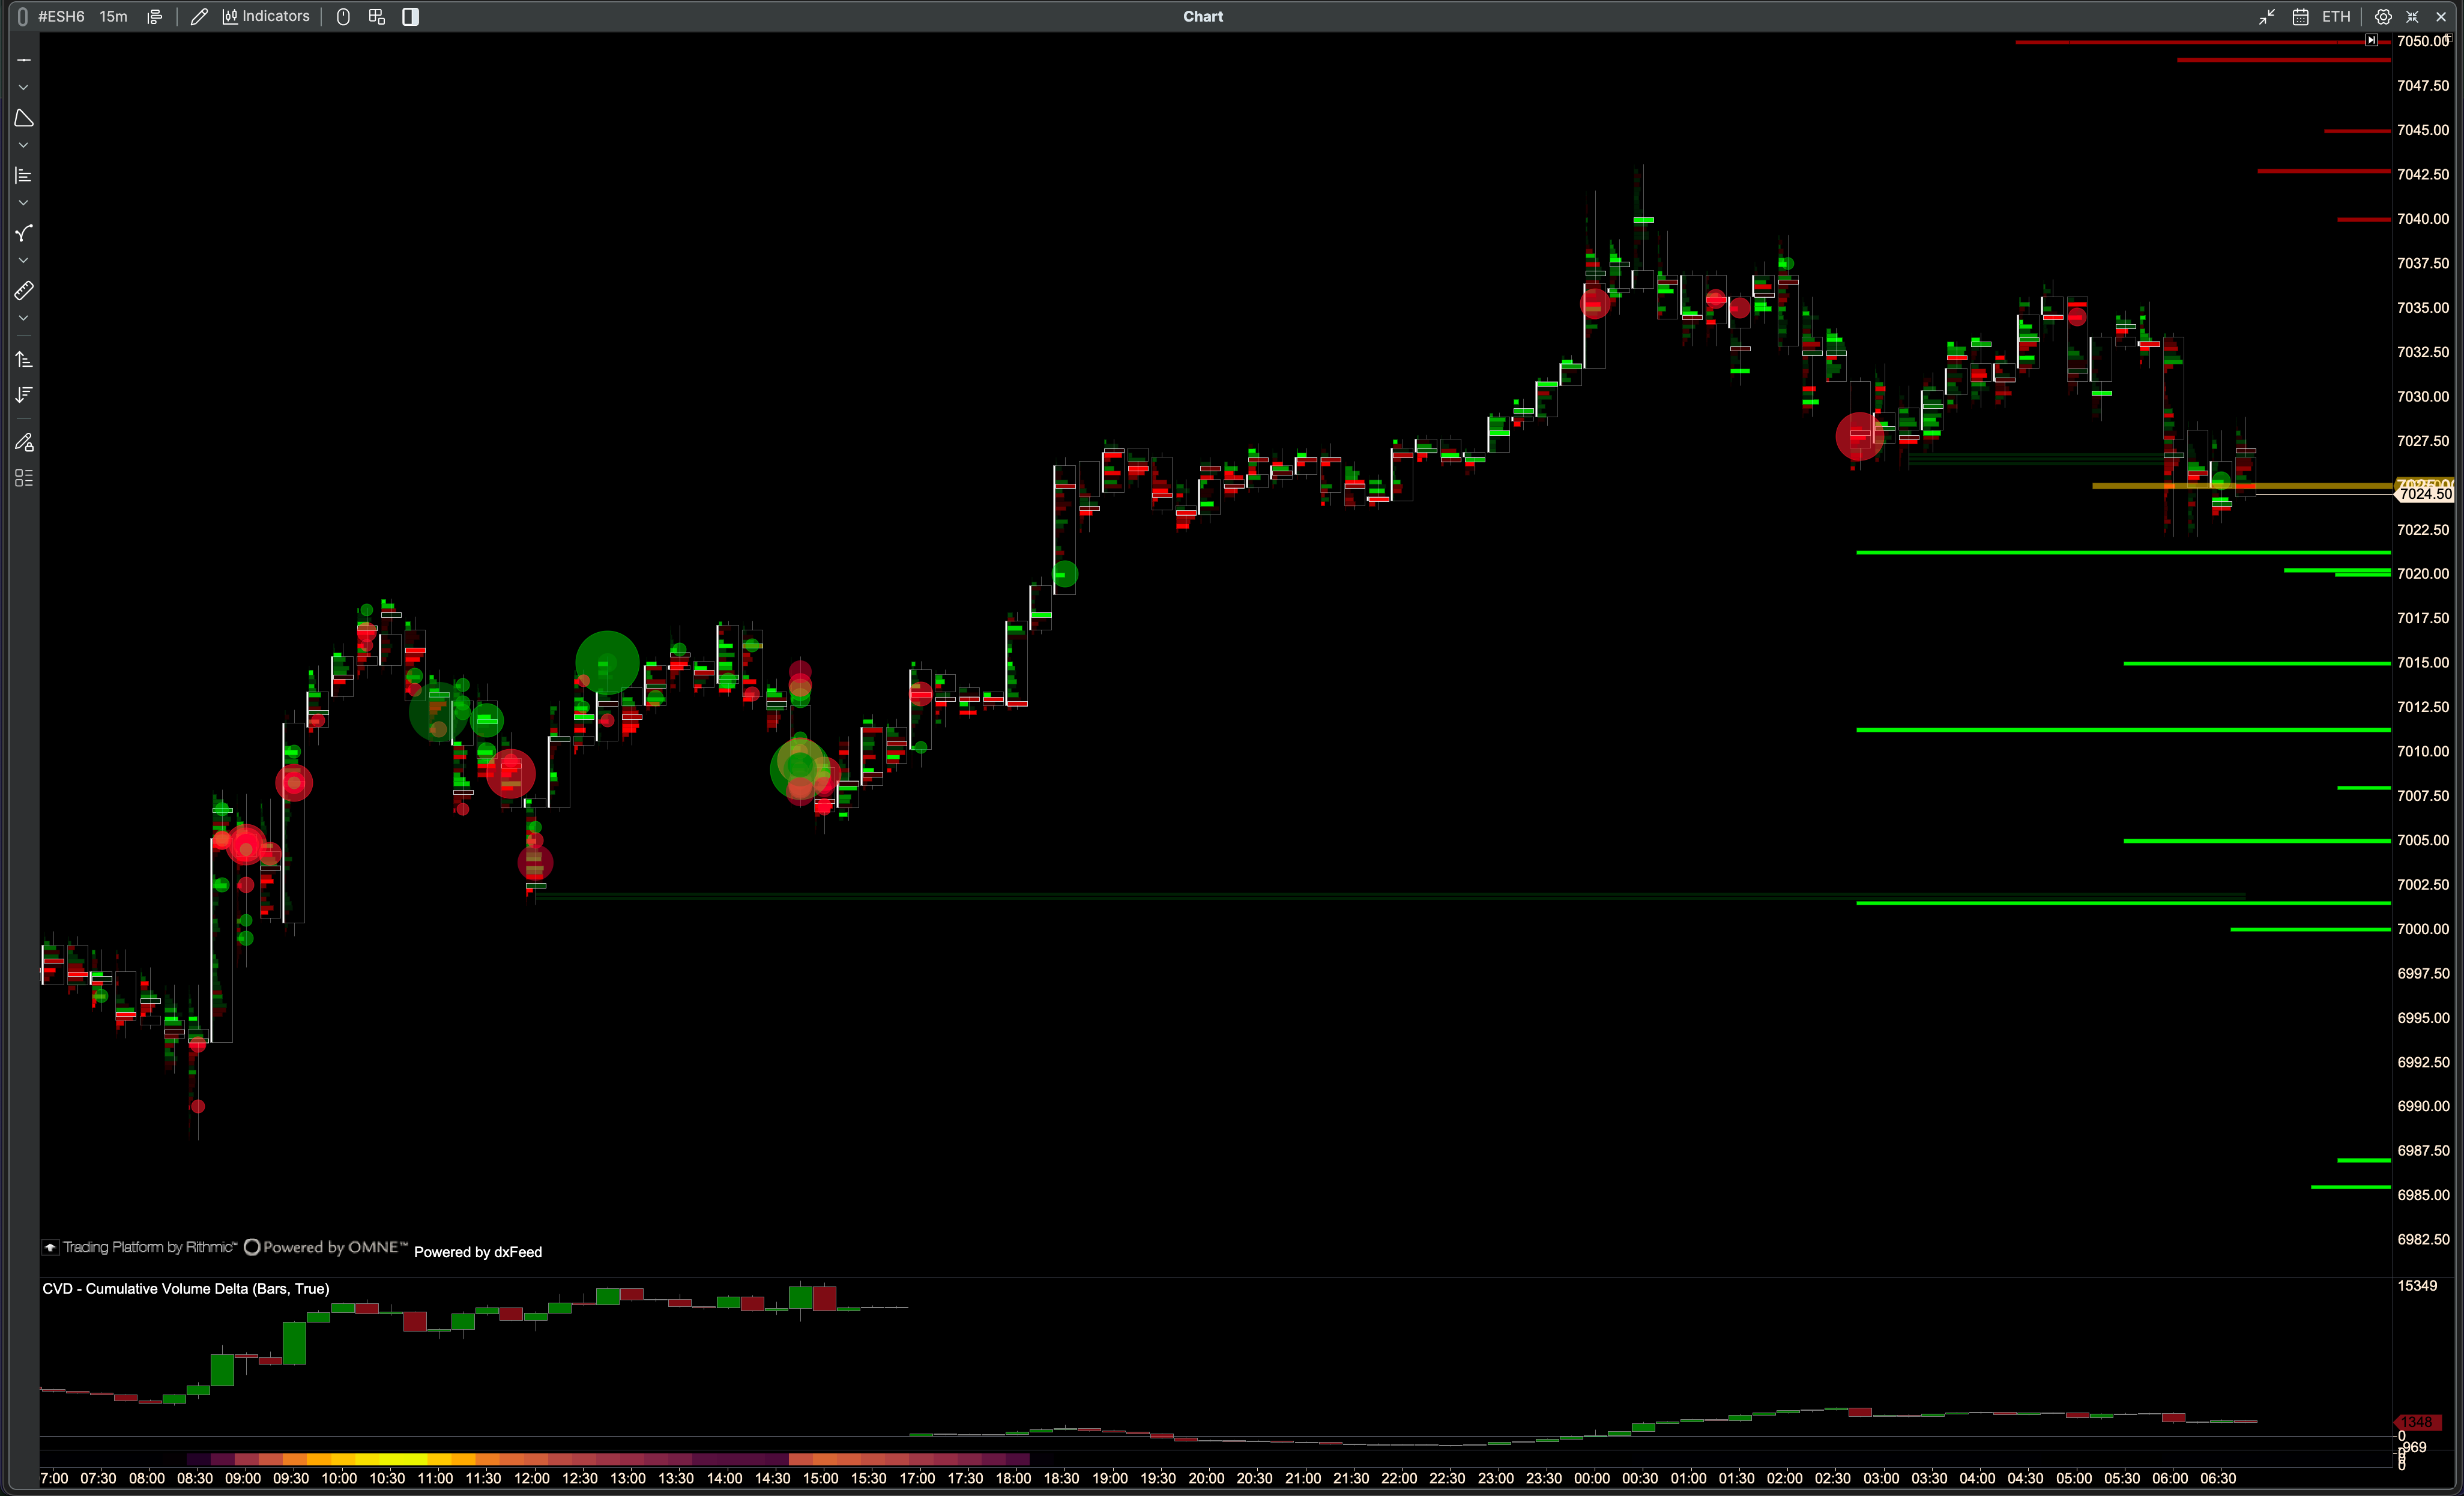The image size is (2464, 1496).
Task: Select the curve path drawing tool
Action: tap(24, 233)
